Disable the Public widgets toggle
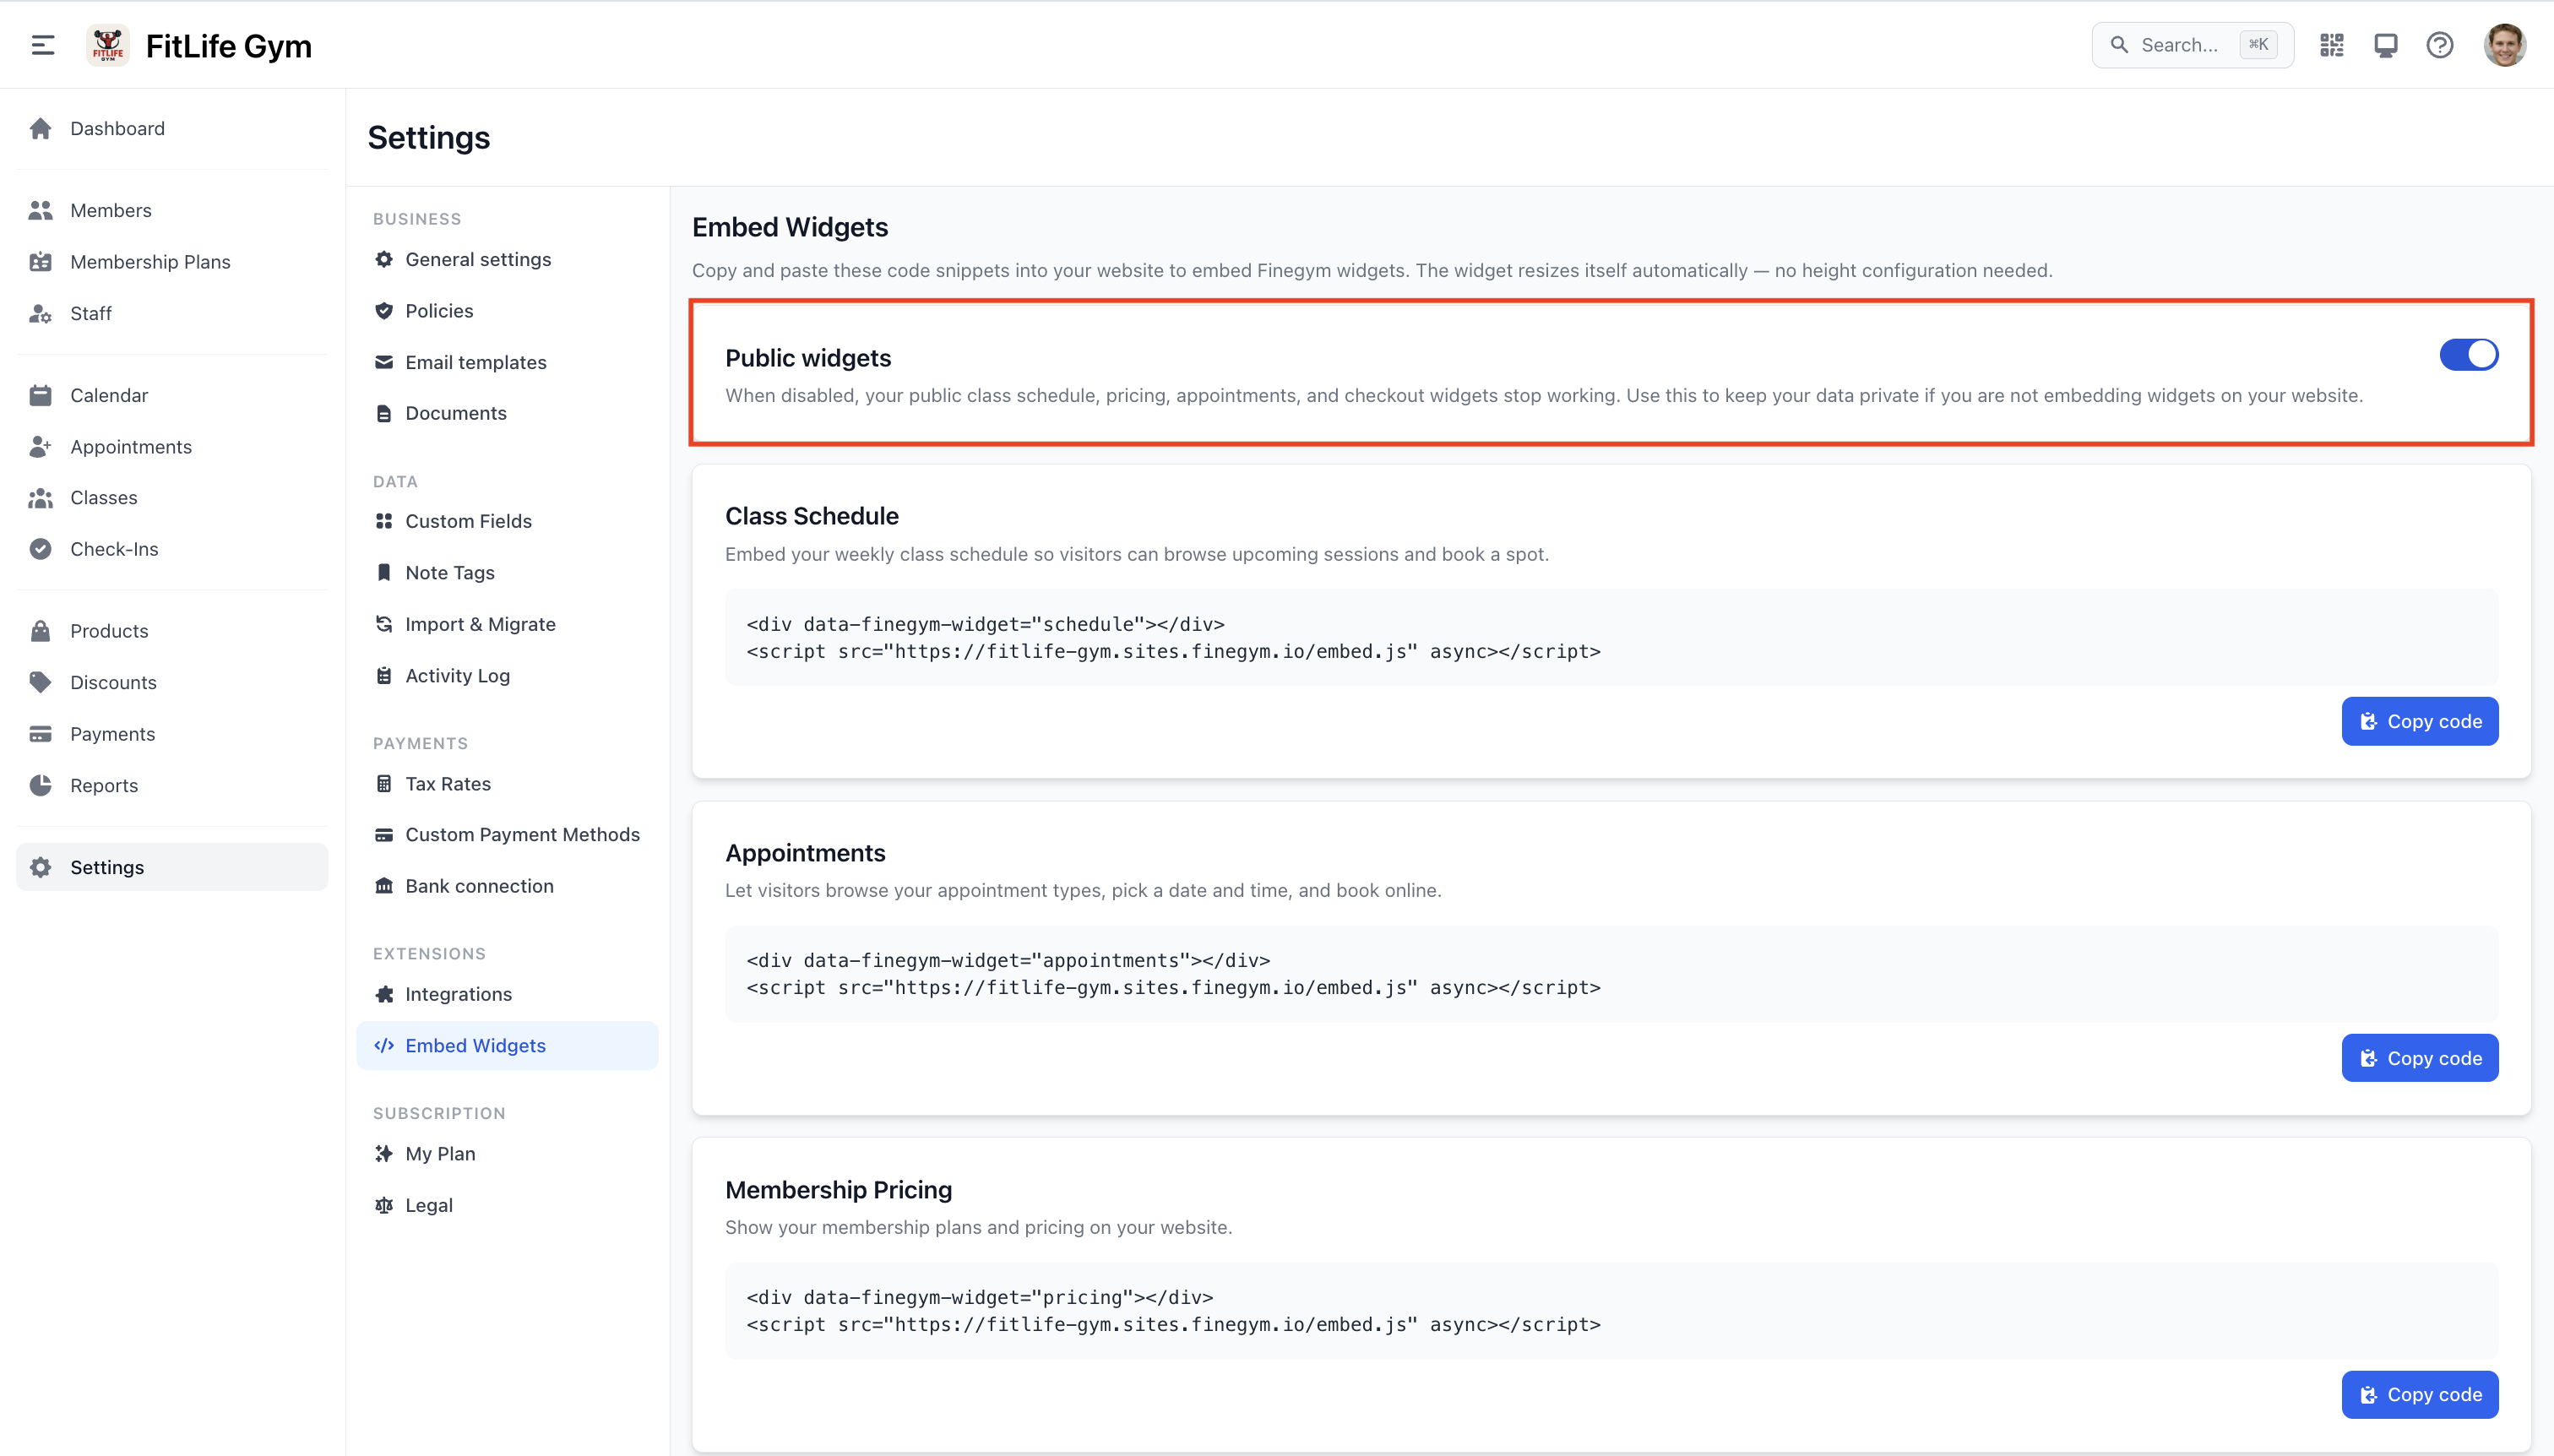The width and height of the screenshot is (2554, 1456). (2468, 354)
